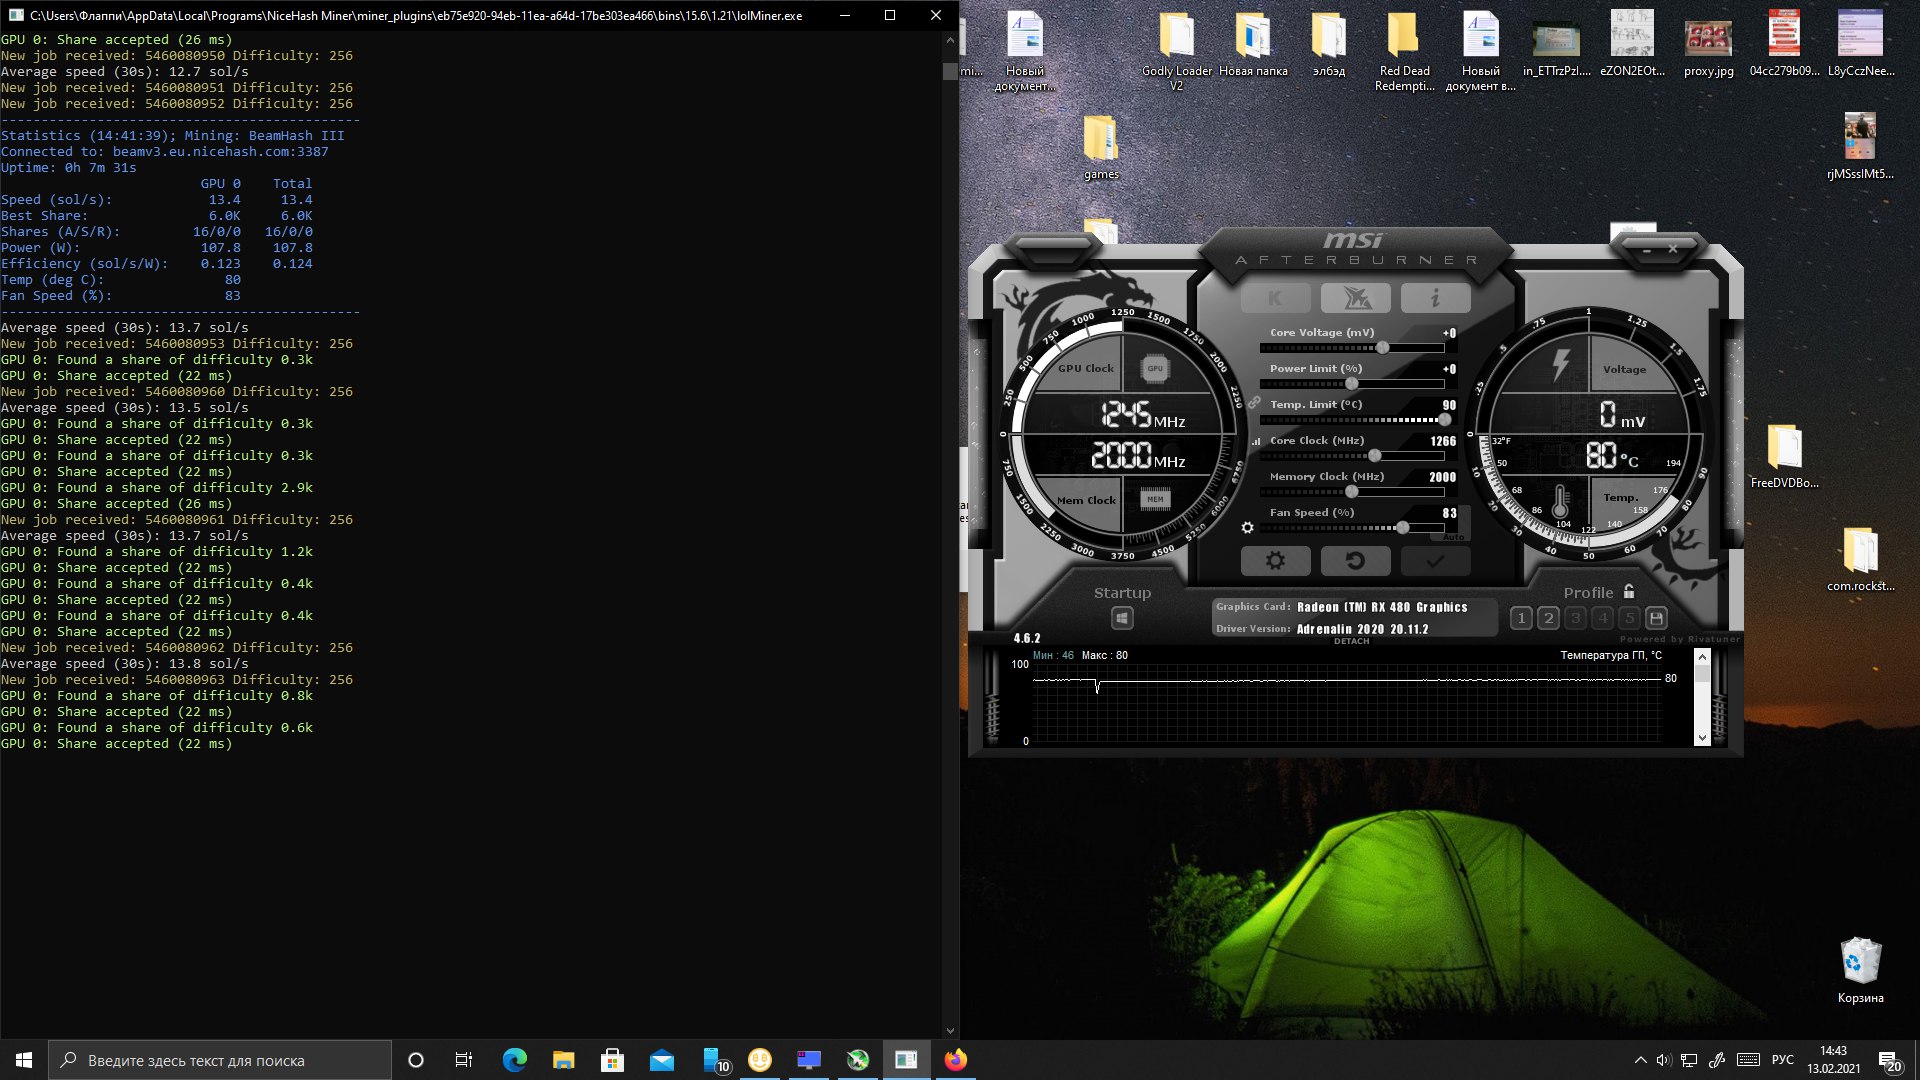Adjust the Power Limit slider handle
Image resolution: width=1920 pixels, height=1080 pixels.
1352,384
